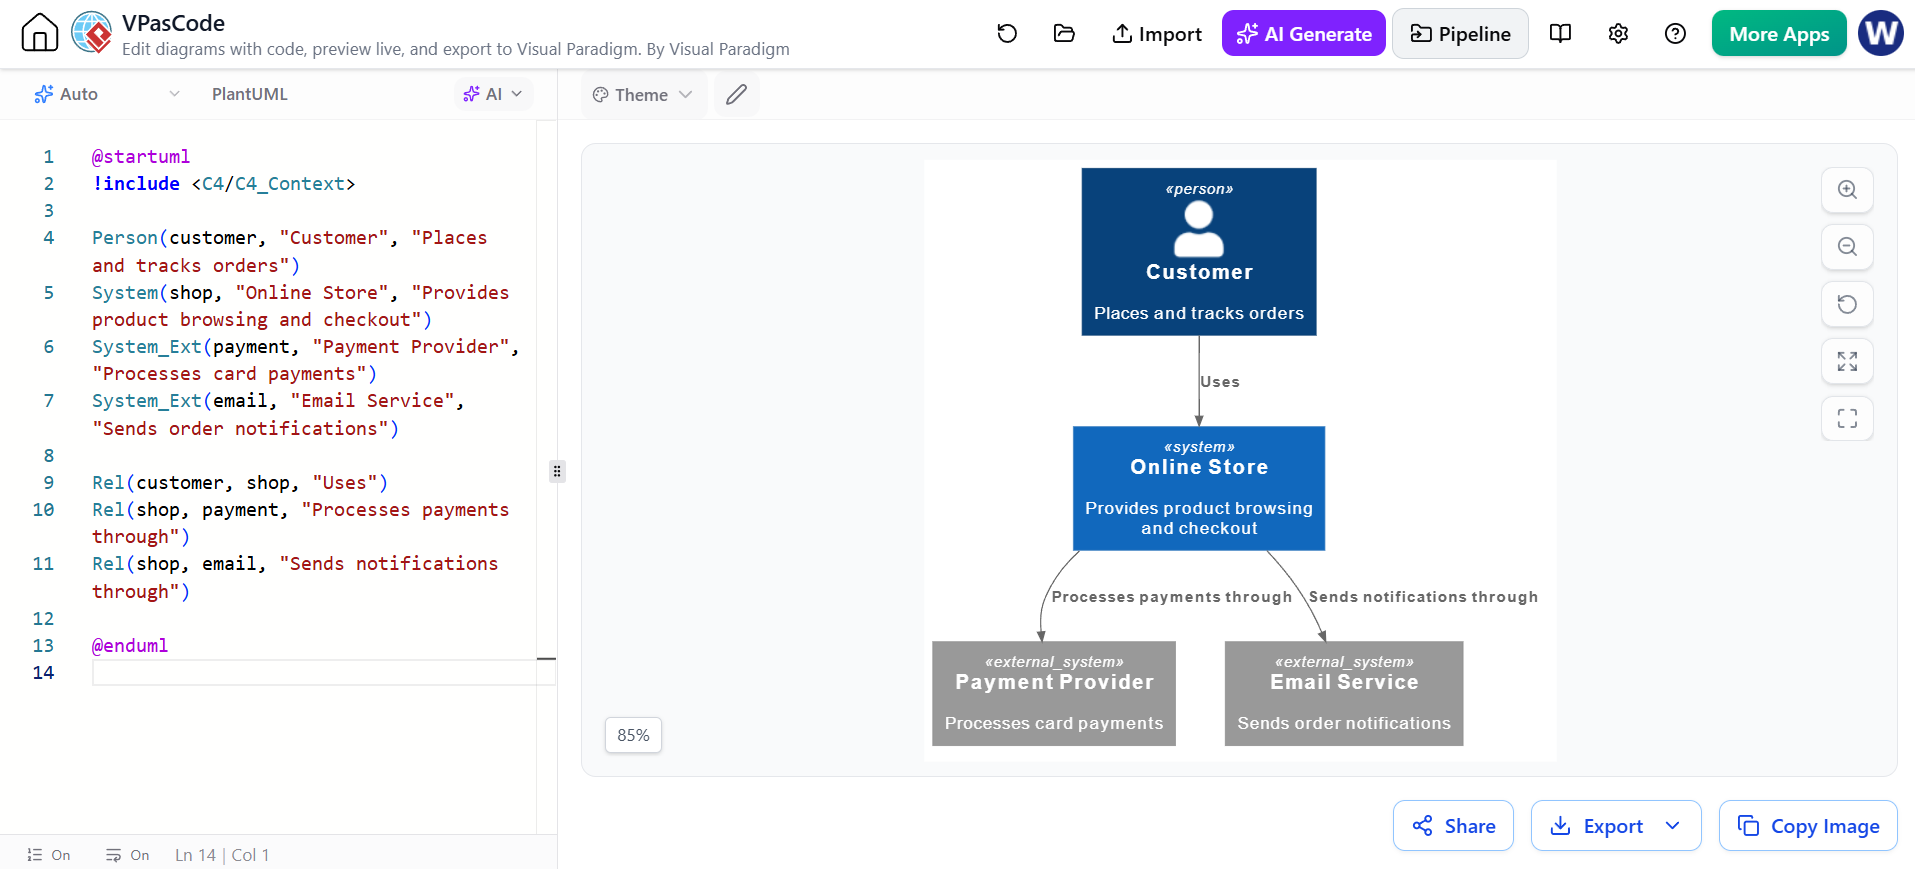Image resolution: width=1915 pixels, height=869 pixels.
Task: Zoom out of the diagram preview
Action: [x=1847, y=247]
